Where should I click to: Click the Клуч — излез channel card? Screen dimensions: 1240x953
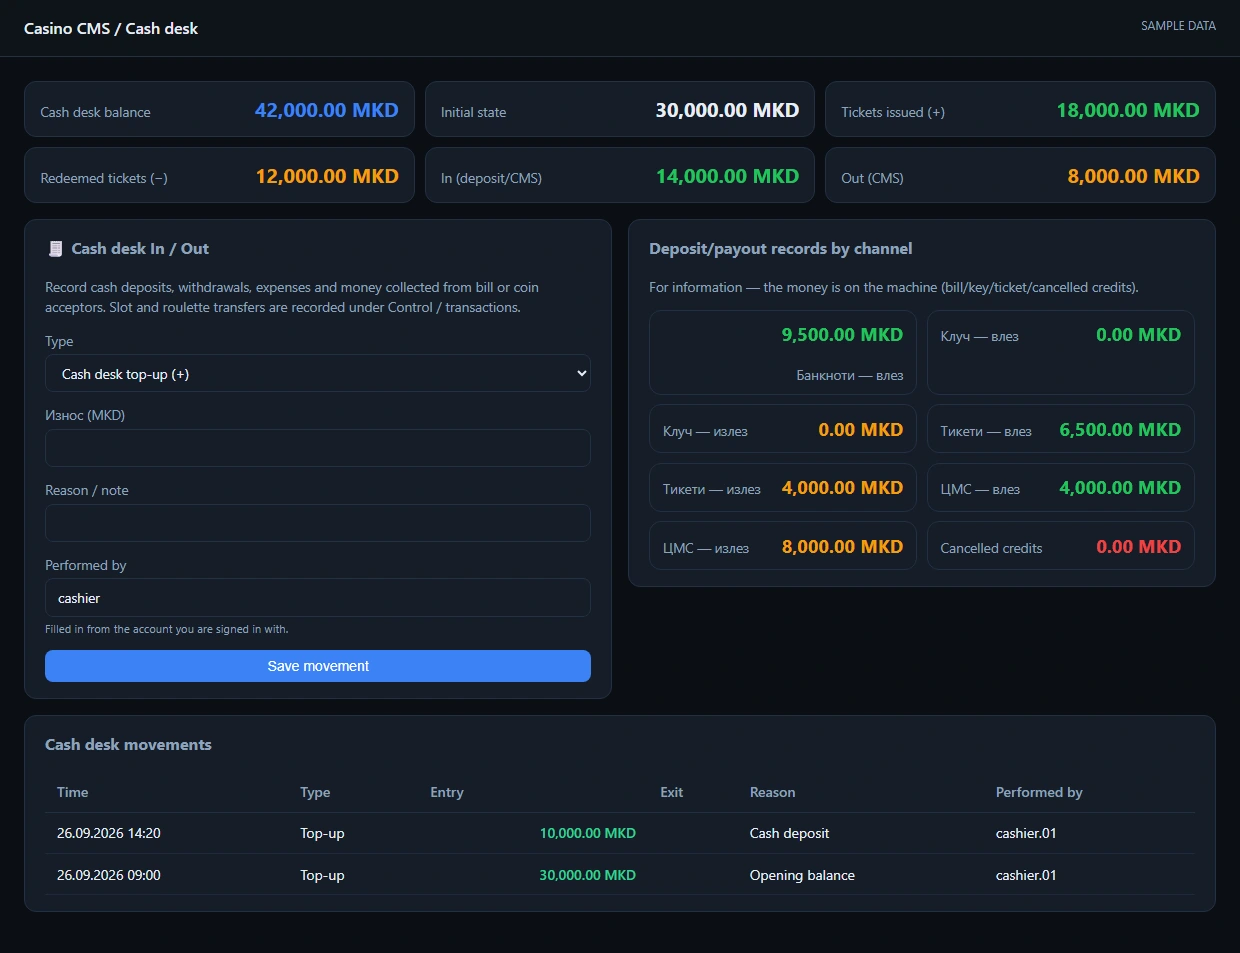[x=783, y=430]
